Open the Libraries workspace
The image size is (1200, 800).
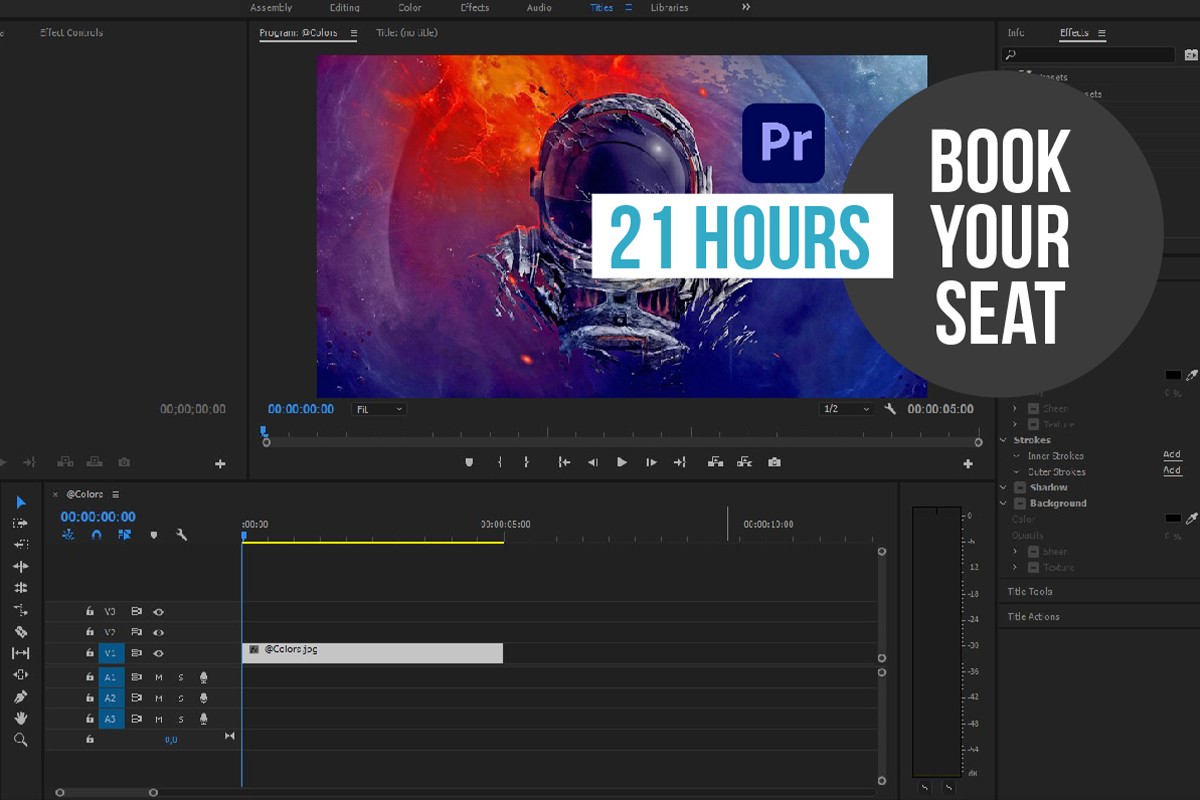tap(669, 8)
